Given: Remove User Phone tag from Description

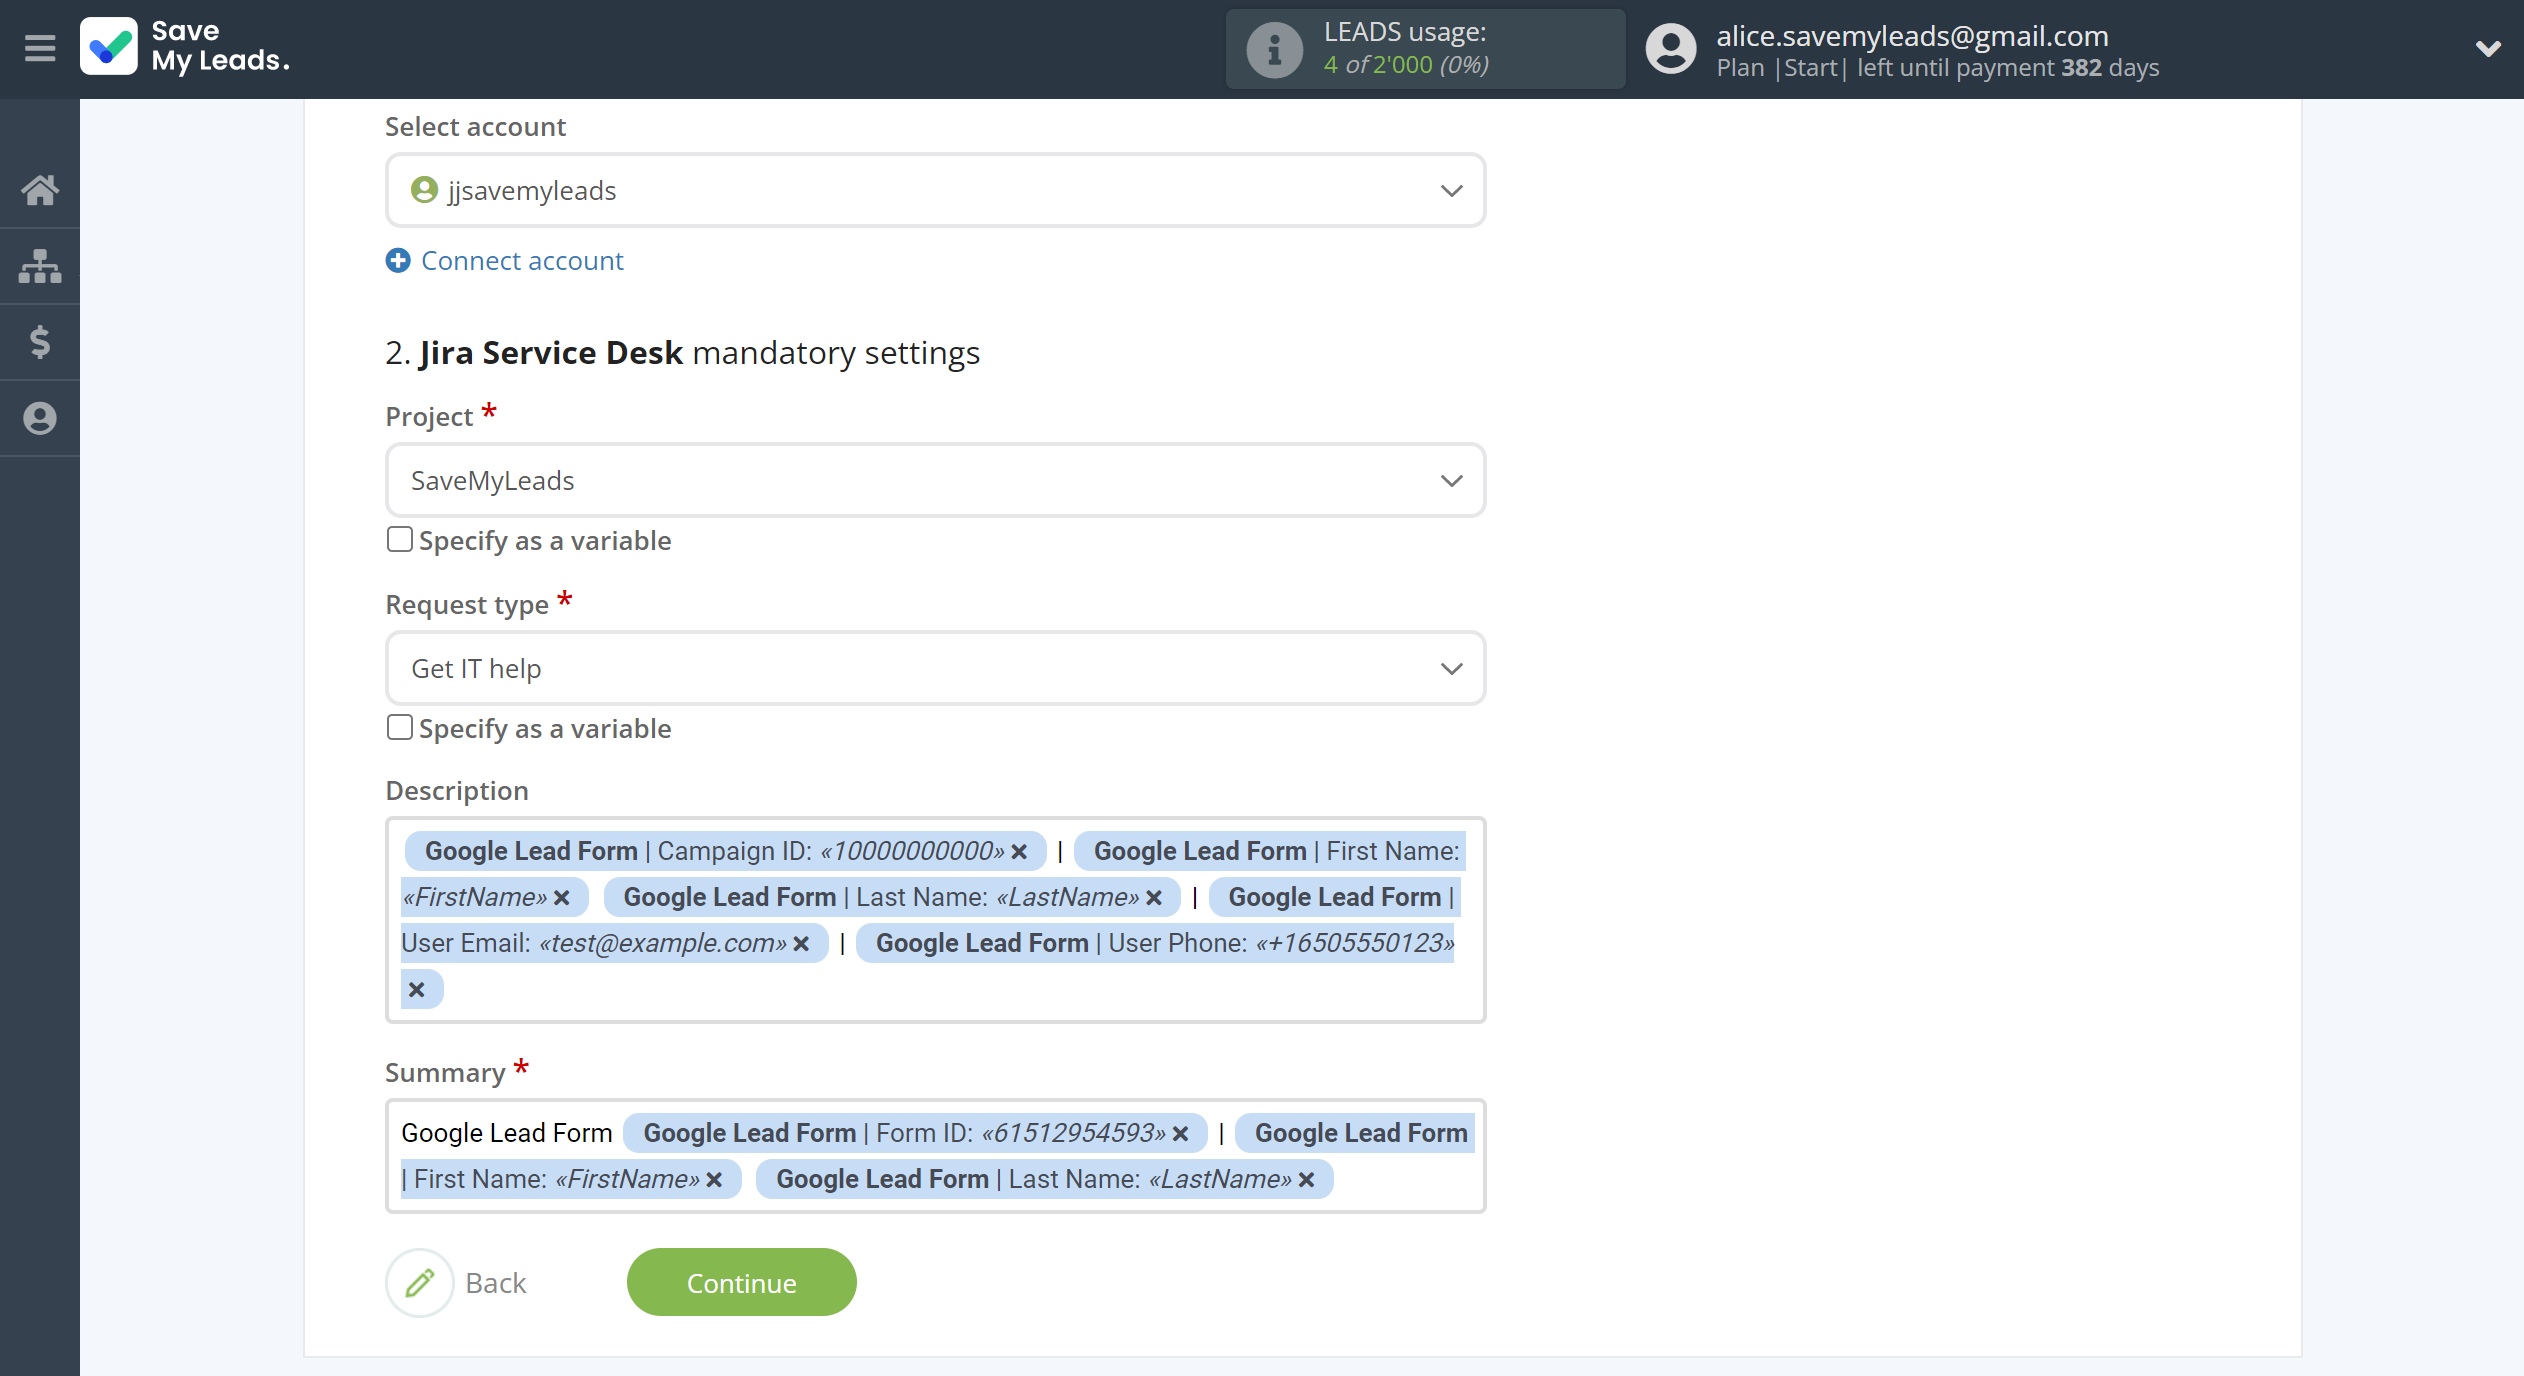Looking at the screenshot, I should tap(417, 990).
